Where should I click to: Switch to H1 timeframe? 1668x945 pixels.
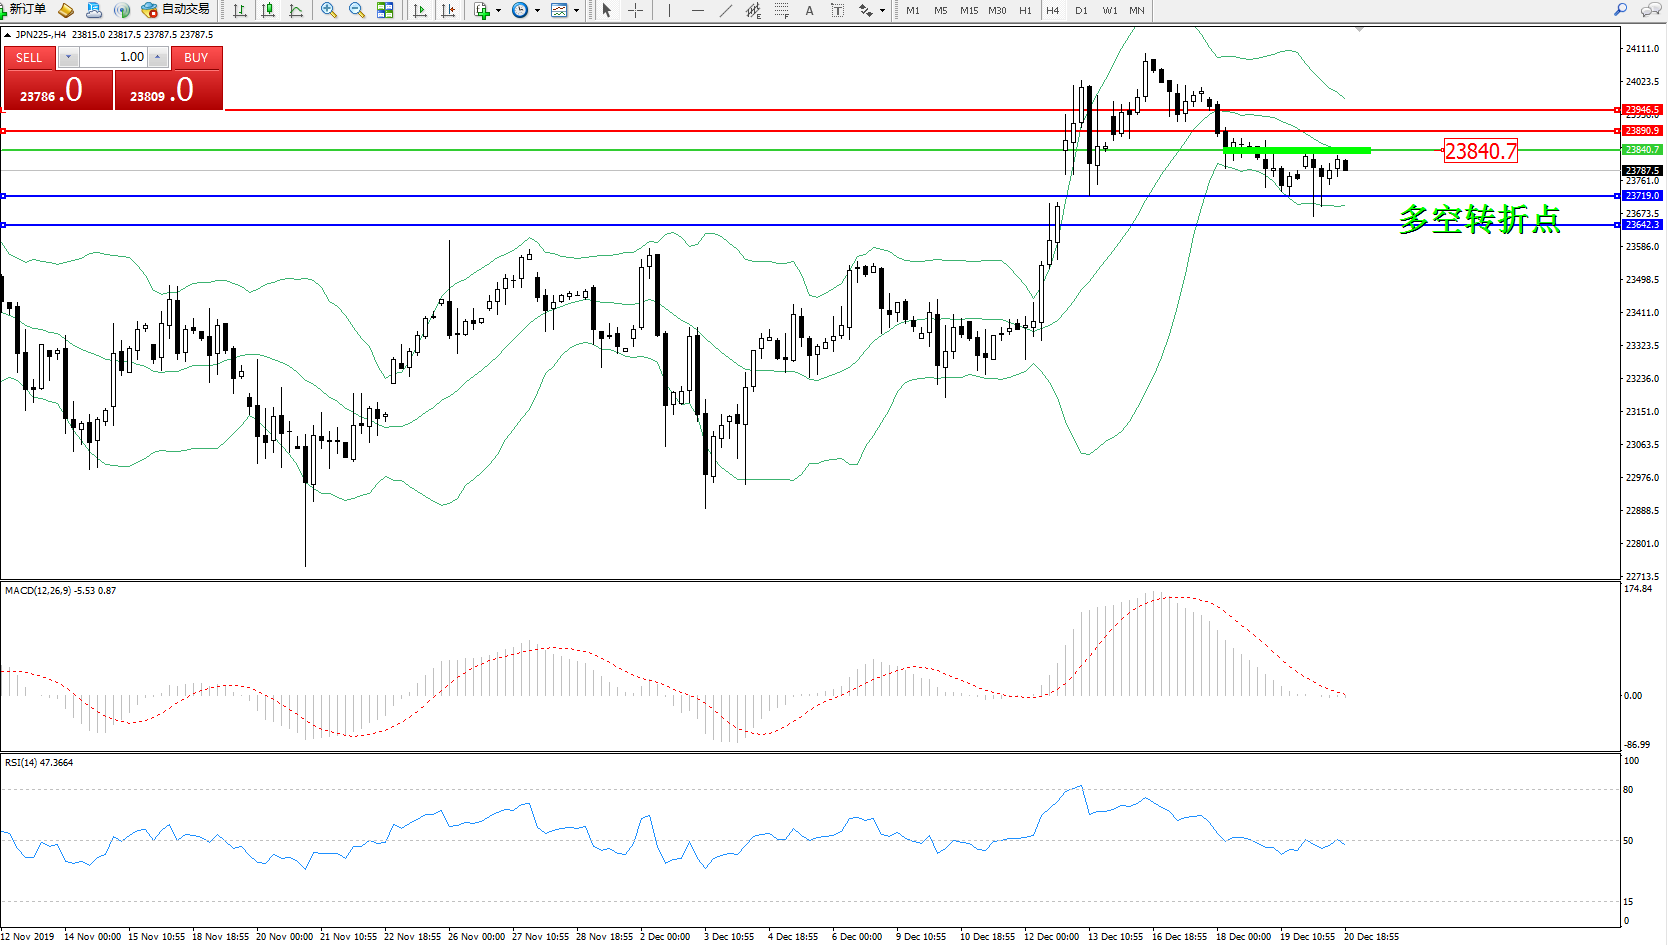point(1025,10)
